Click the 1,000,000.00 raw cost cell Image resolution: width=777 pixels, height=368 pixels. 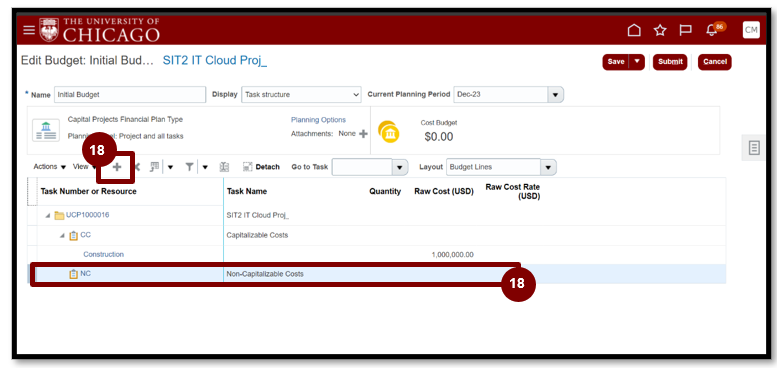click(452, 255)
